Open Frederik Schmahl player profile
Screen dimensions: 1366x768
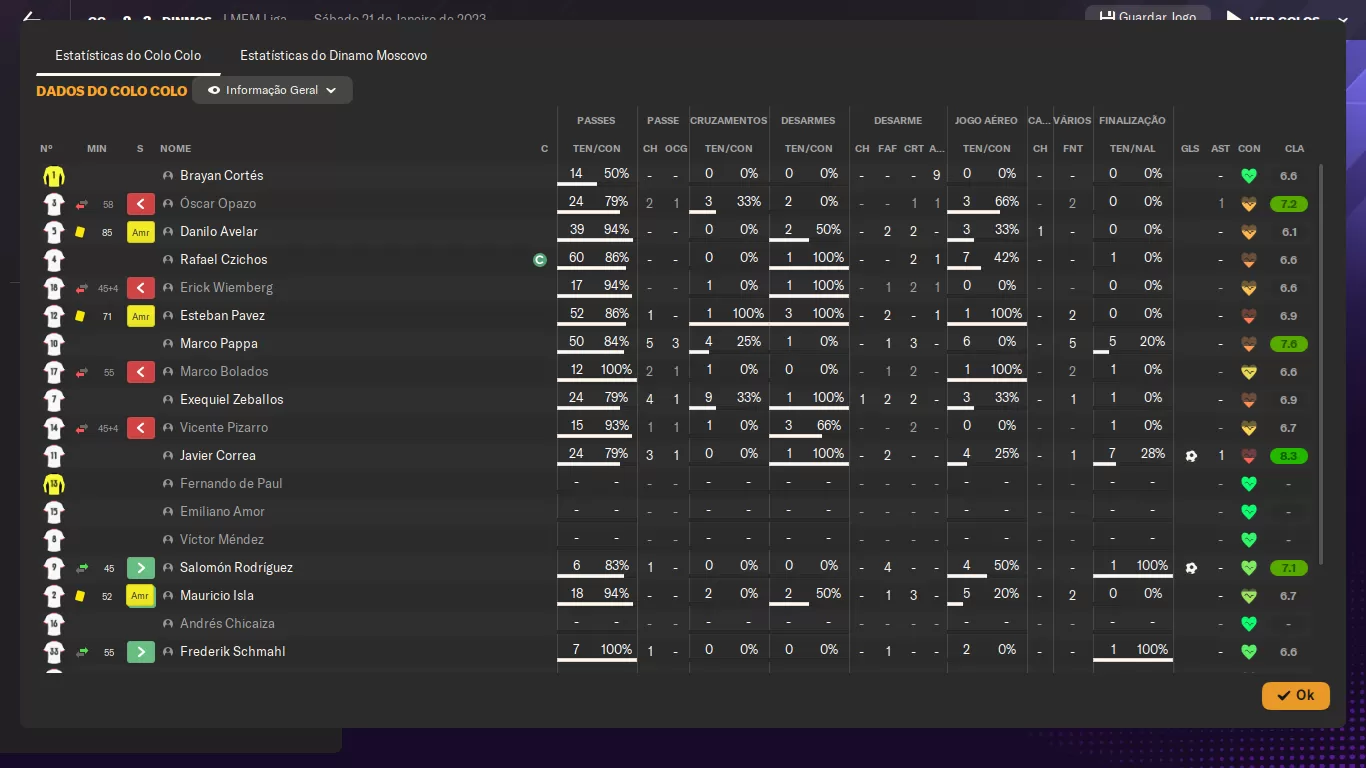coord(232,652)
